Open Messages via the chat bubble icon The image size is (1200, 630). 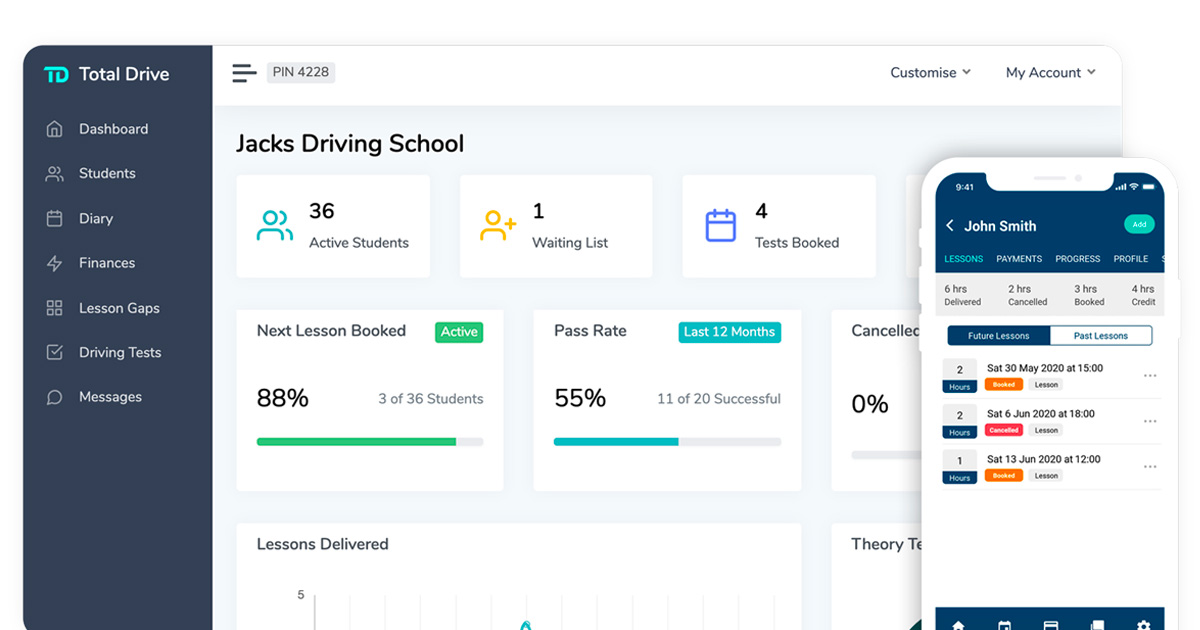click(x=54, y=397)
